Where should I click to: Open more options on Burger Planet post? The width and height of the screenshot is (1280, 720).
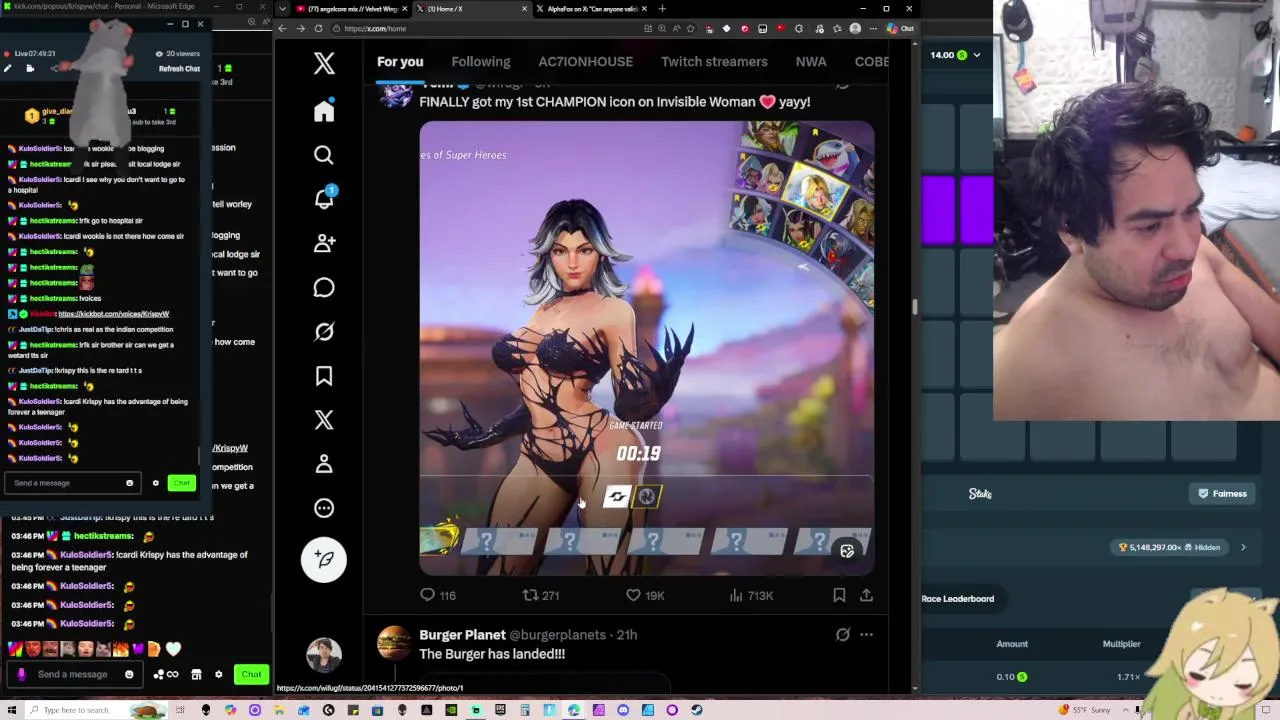coord(866,634)
